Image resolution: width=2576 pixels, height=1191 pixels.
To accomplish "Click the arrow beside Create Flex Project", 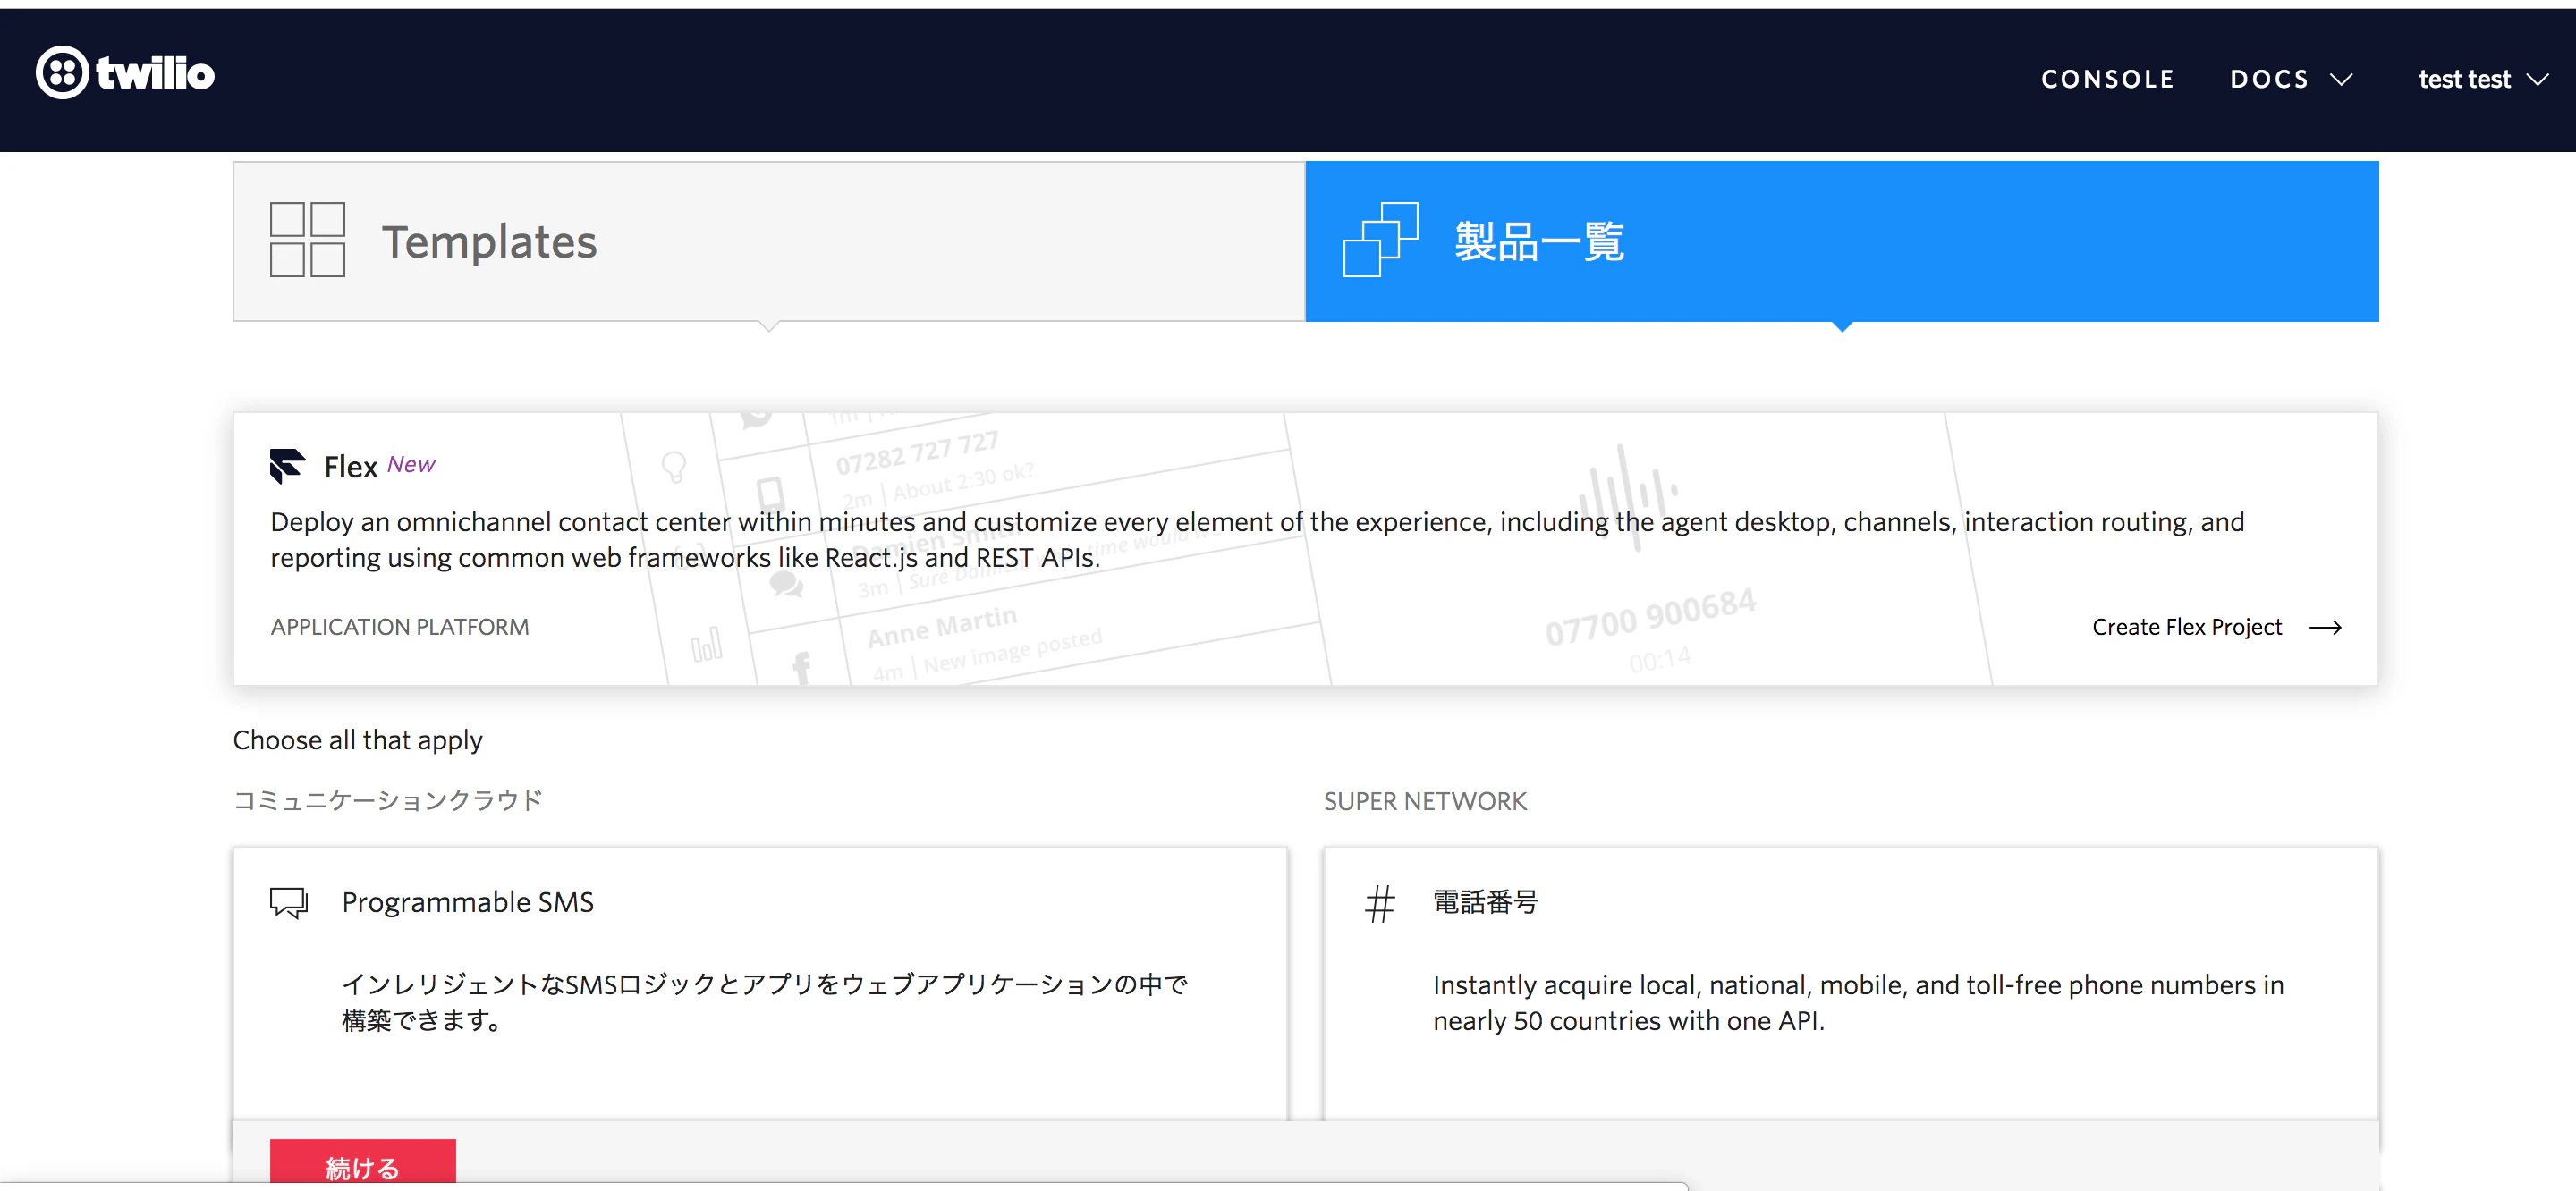I will [x=2325, y=627].
